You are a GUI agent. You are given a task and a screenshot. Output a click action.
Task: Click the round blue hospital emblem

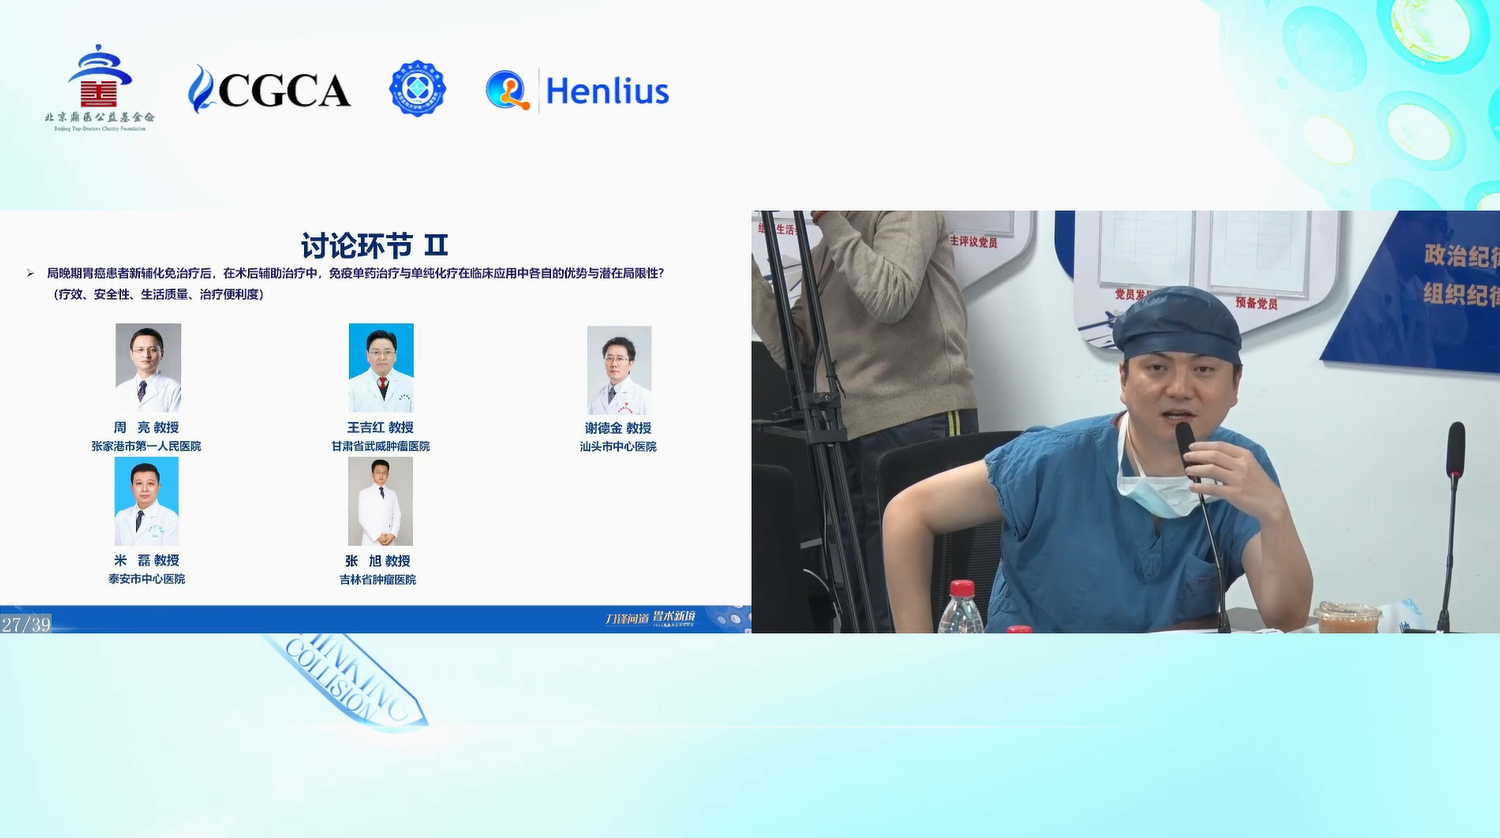[x=417, y=89]
